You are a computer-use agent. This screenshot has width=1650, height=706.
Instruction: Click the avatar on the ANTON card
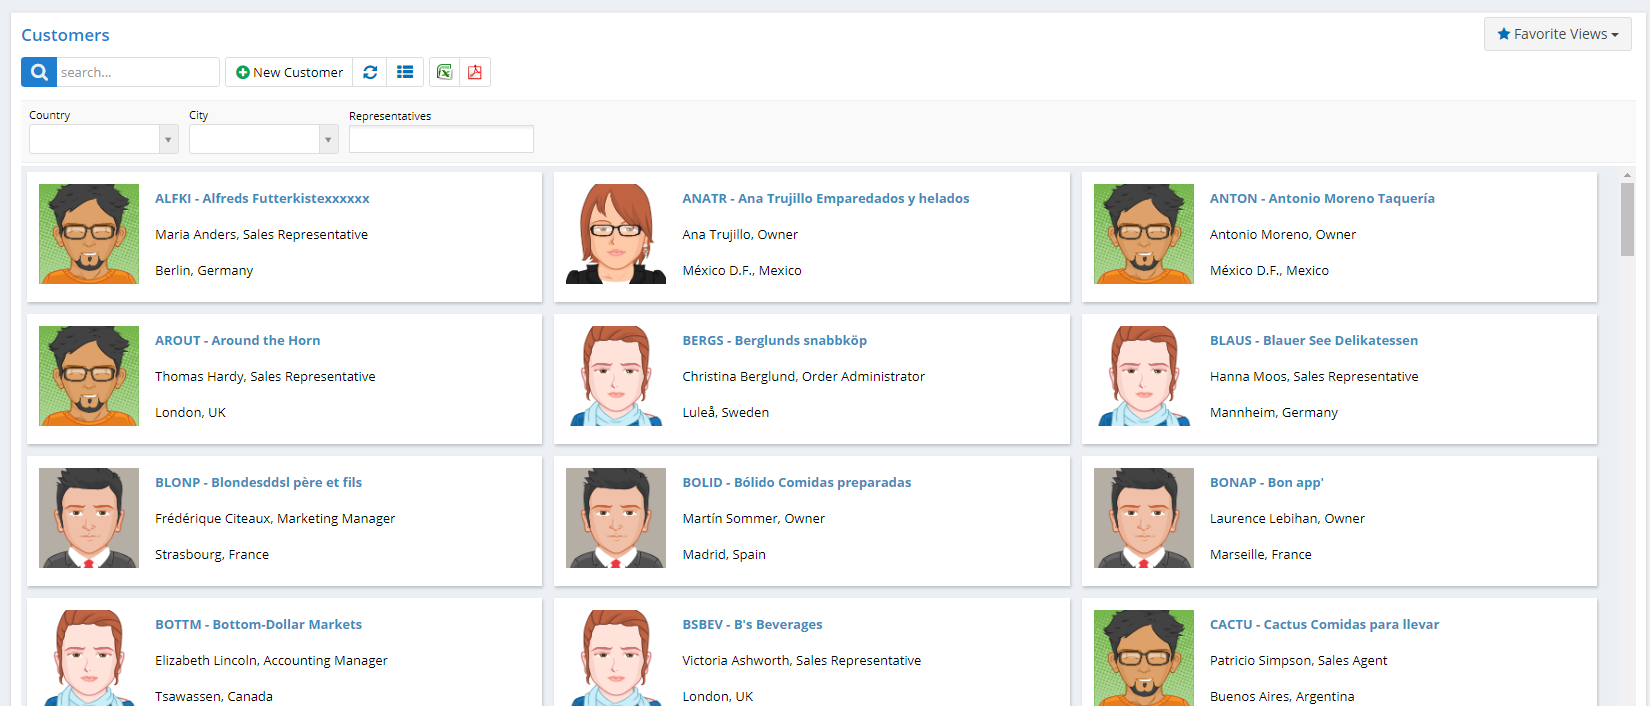(1144, 234)
